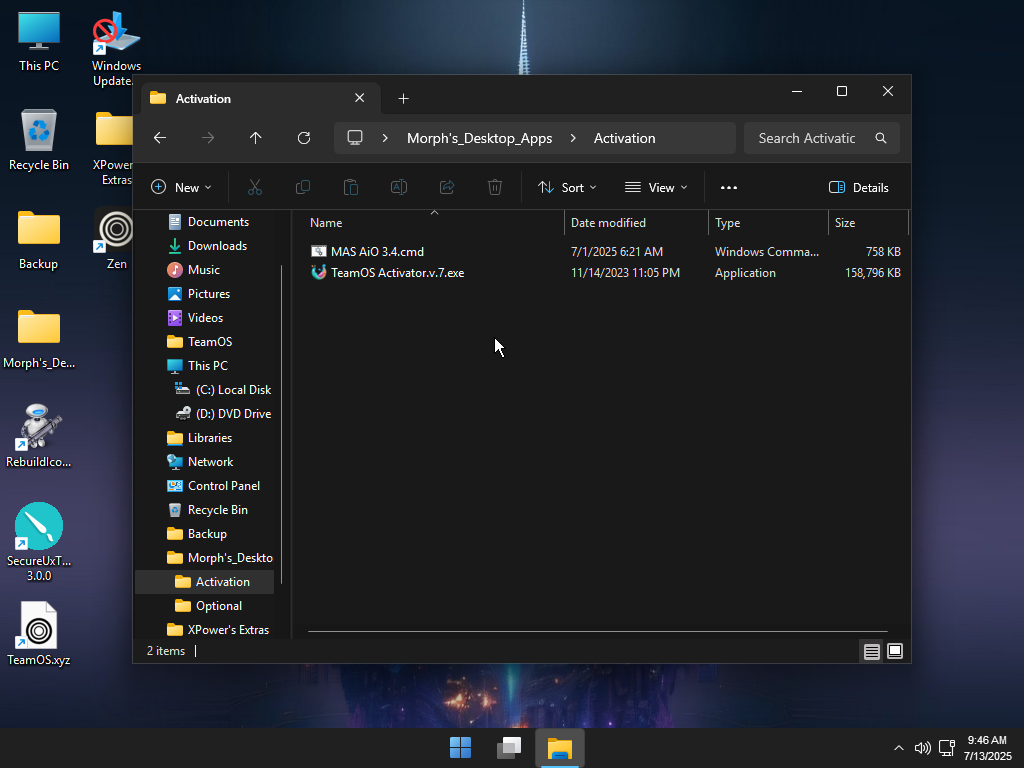Click the Search Activation field
Image resolution: width=1024 pixels, height=768 pixels.
[822, 138]
